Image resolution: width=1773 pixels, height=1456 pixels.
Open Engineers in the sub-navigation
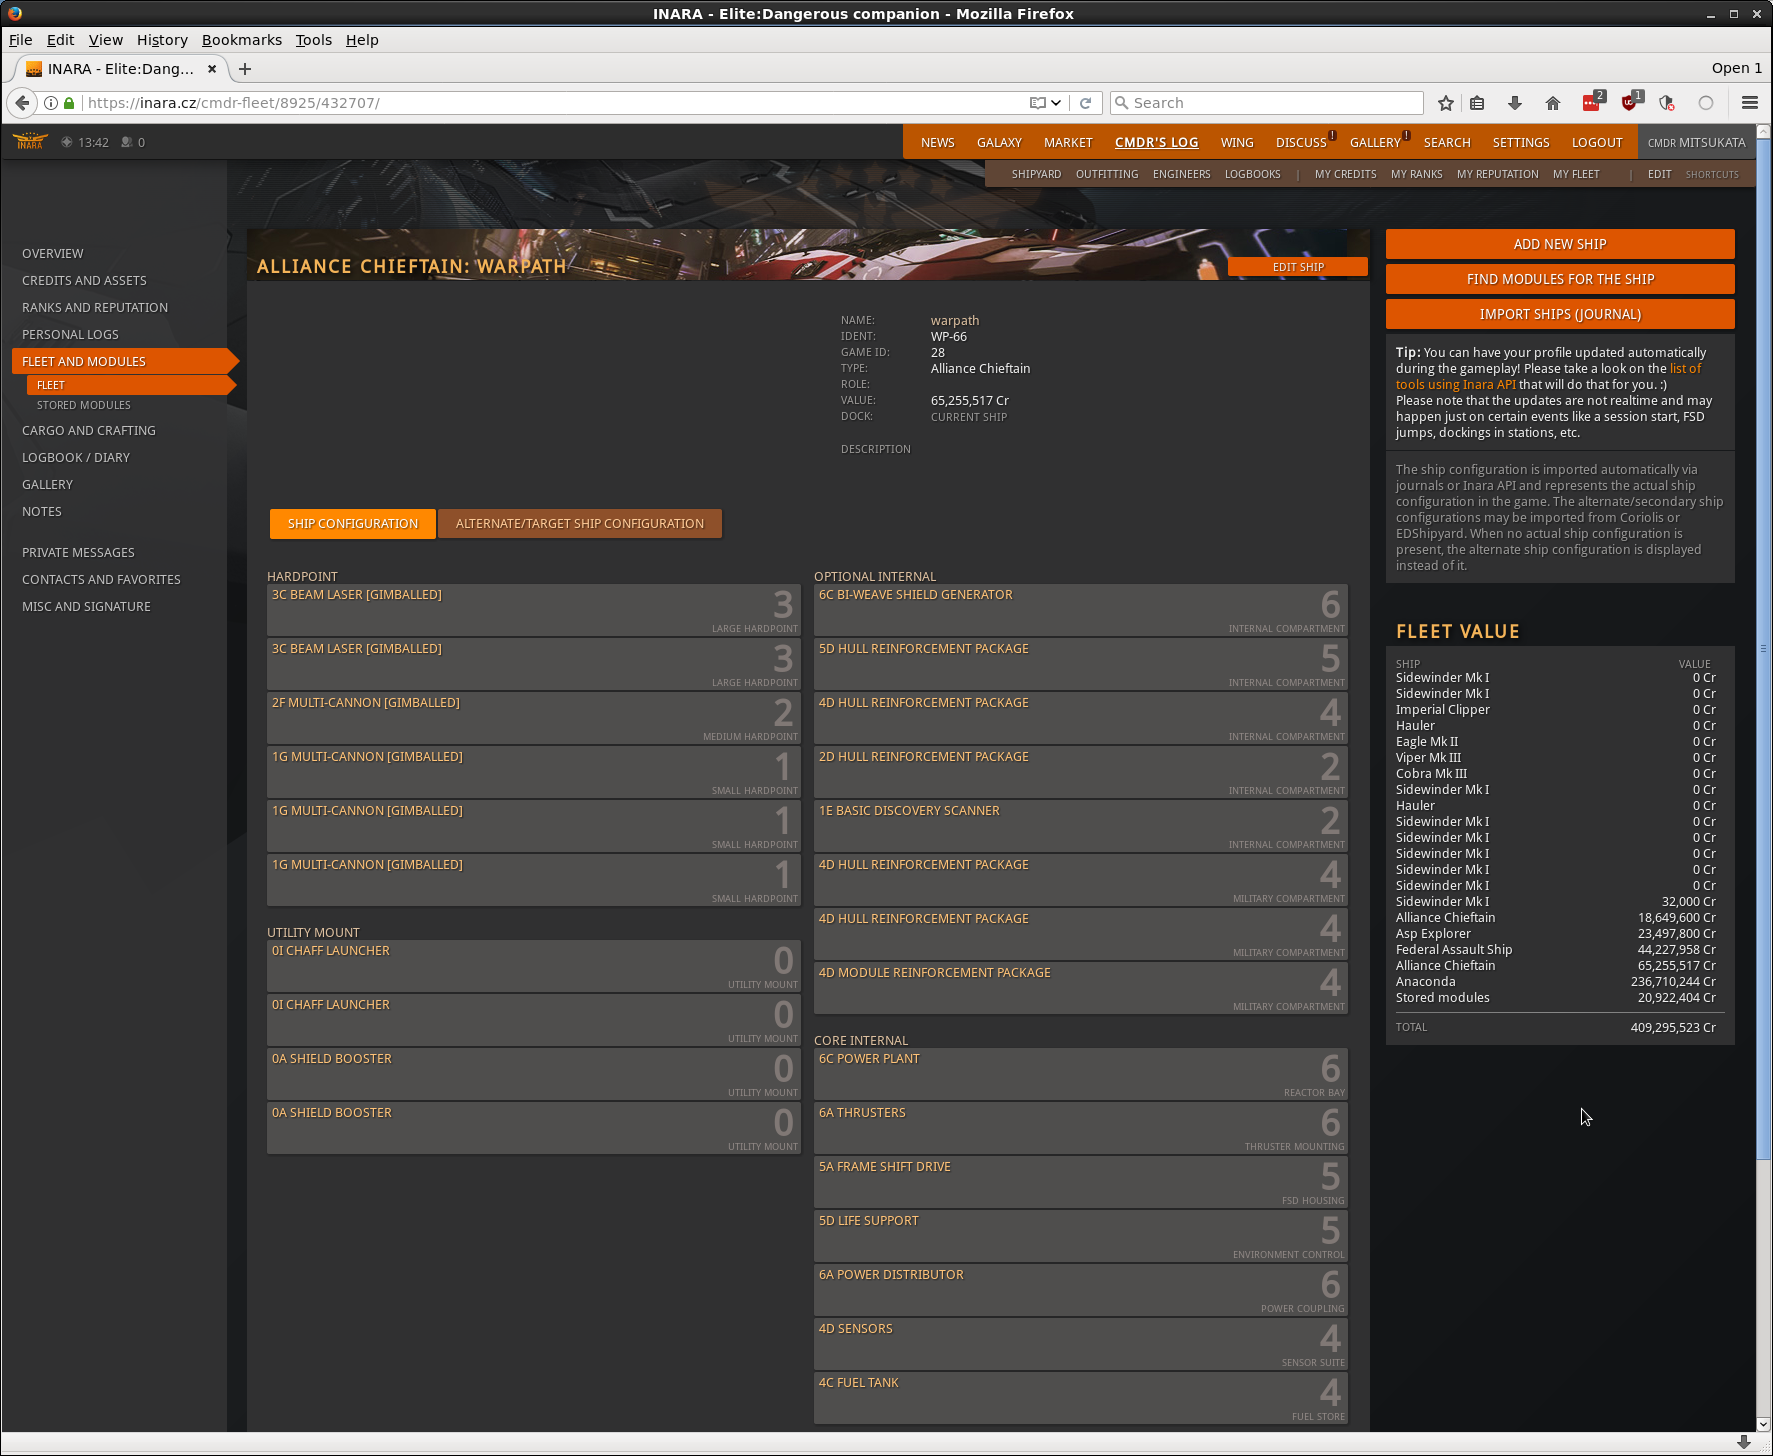1181,174
